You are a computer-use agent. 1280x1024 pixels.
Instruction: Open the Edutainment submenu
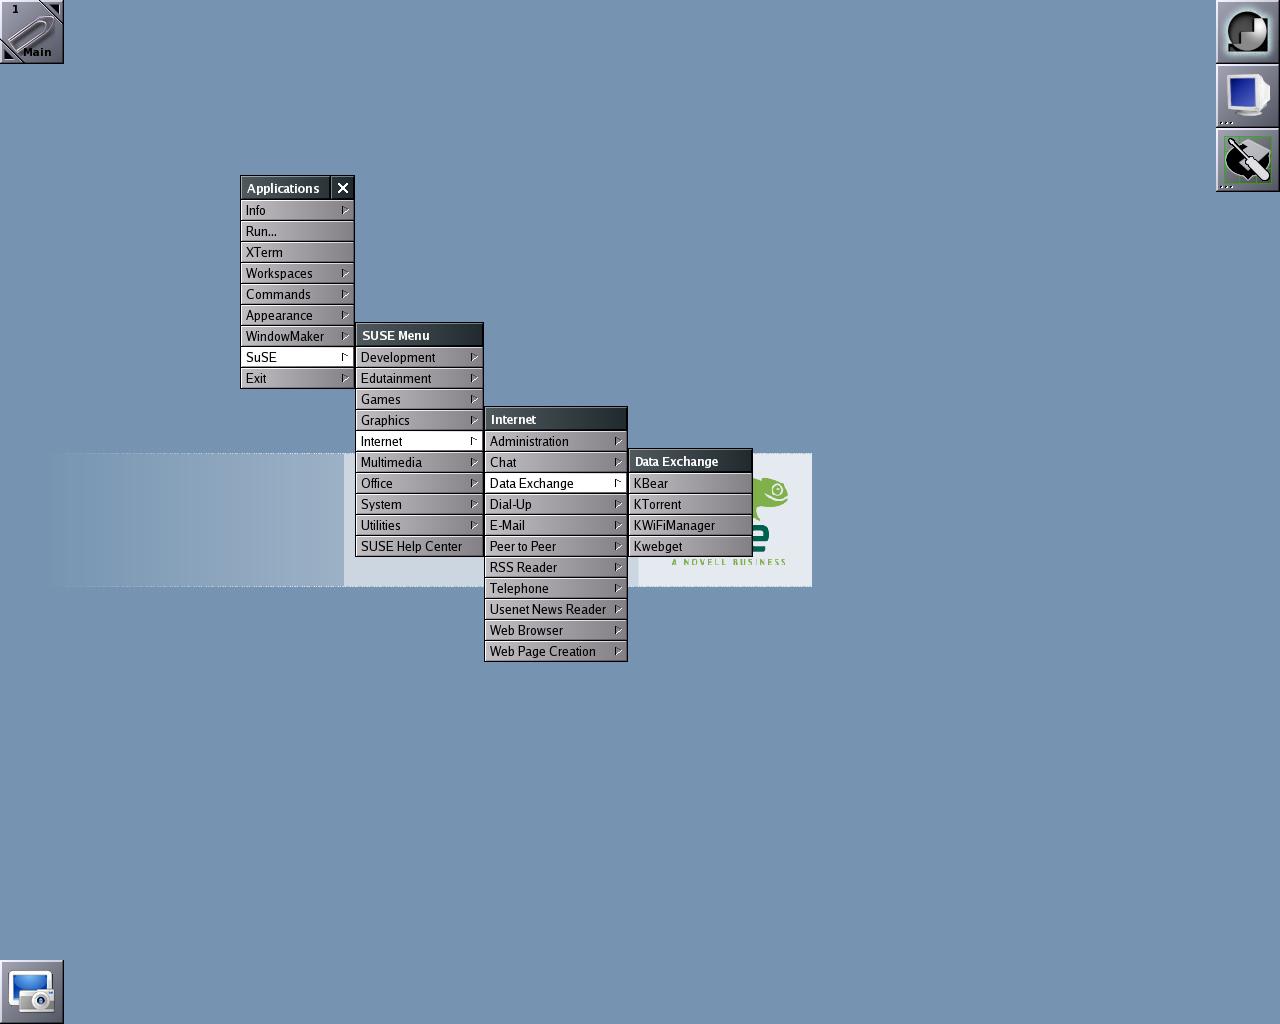point(419,378)
